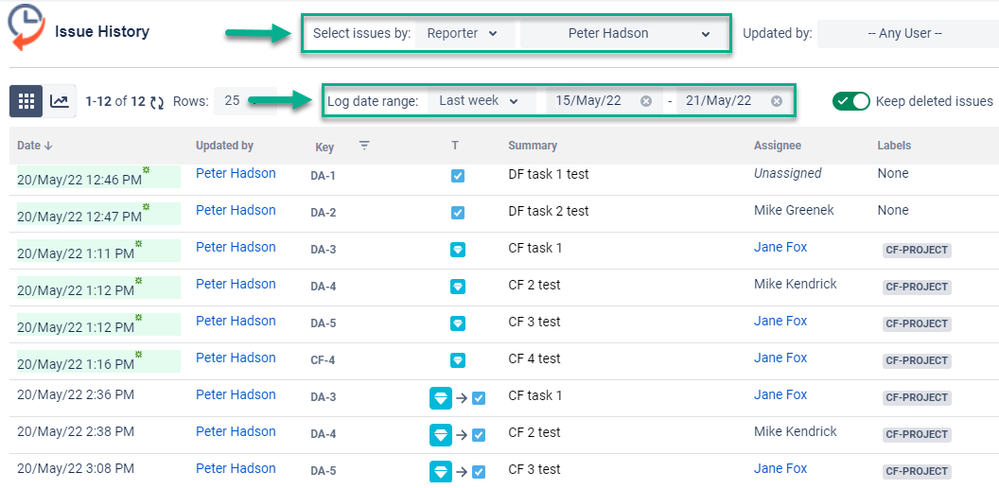Open issue key DA-2
This screenshot has width=999, height=488.
[323, 213]
